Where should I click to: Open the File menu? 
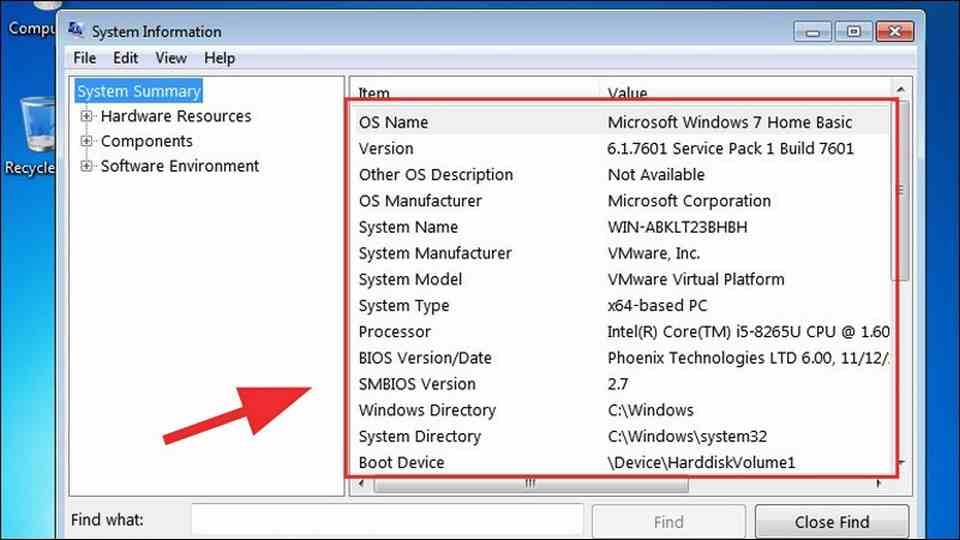coord(84,58)
